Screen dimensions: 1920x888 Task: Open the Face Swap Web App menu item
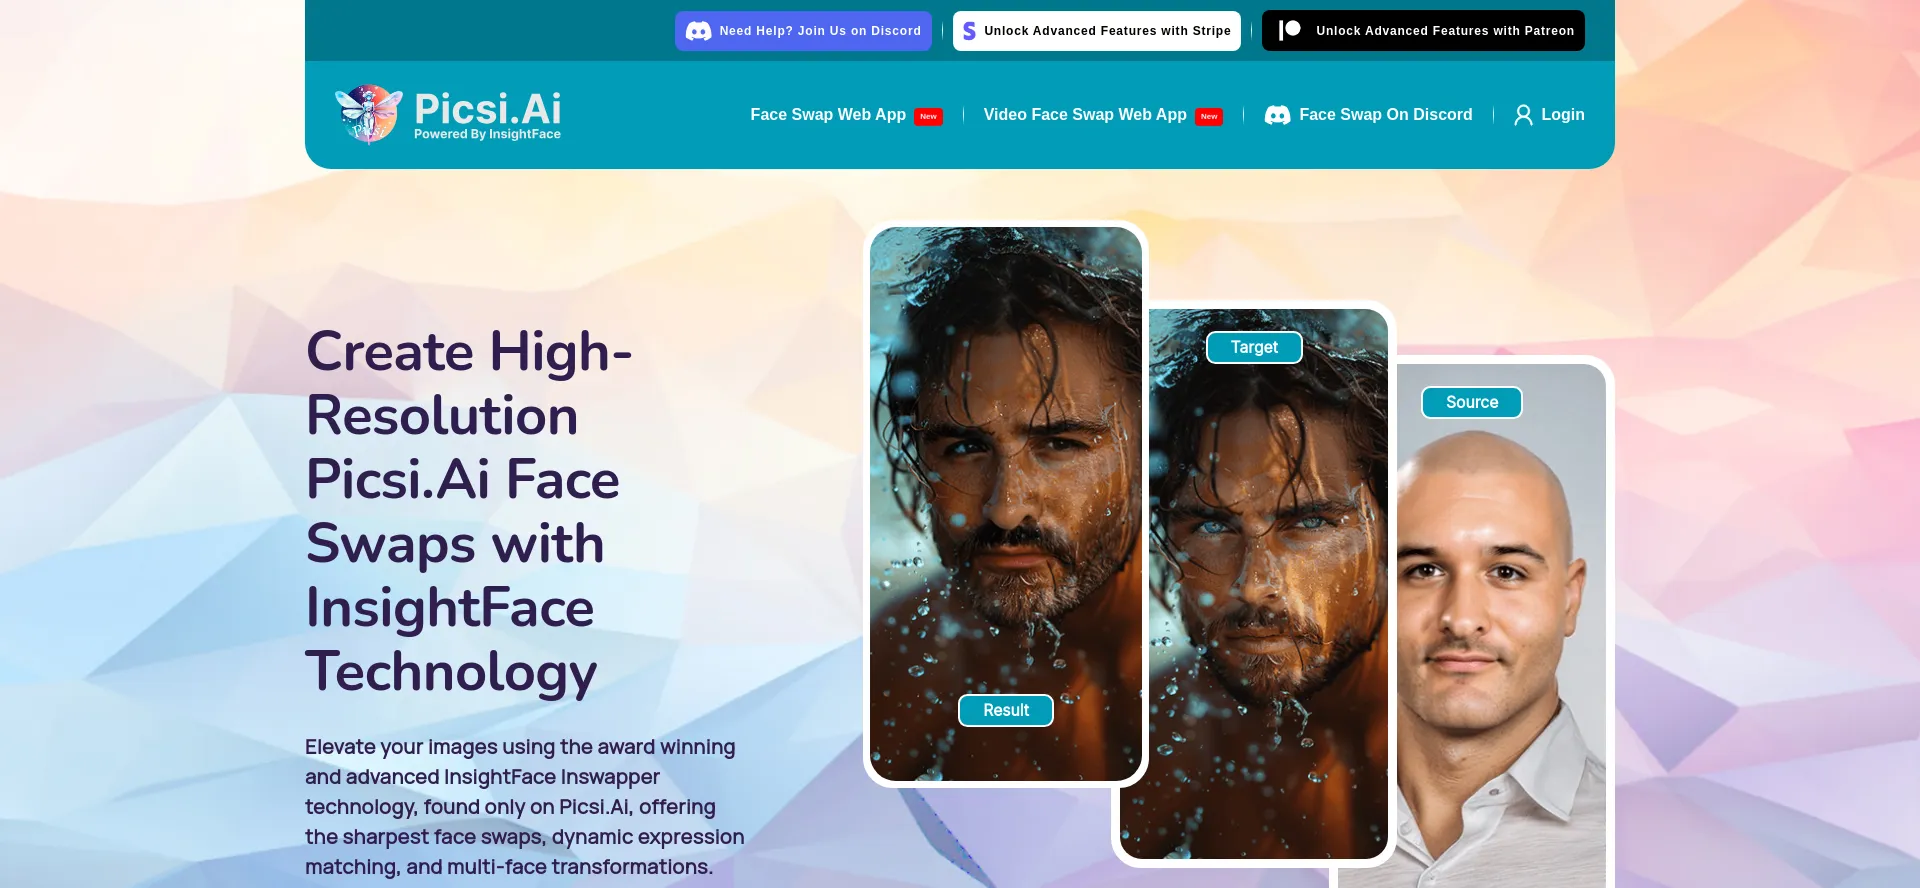click(828, 115)
